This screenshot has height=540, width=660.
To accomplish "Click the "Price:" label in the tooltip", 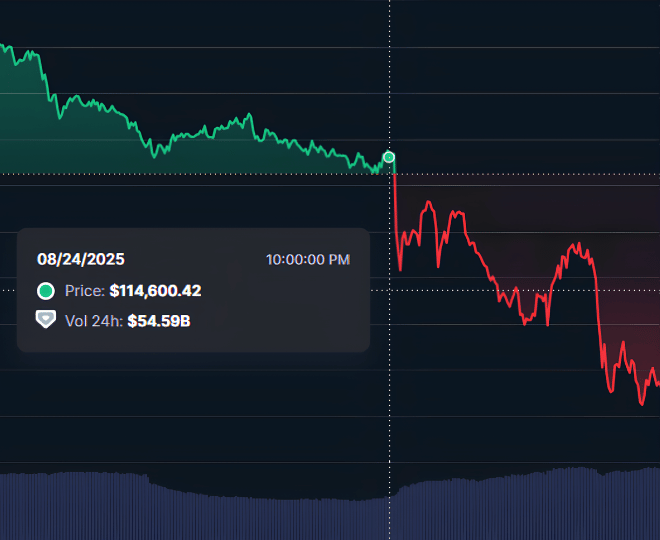I will click(x=85, y=291).
